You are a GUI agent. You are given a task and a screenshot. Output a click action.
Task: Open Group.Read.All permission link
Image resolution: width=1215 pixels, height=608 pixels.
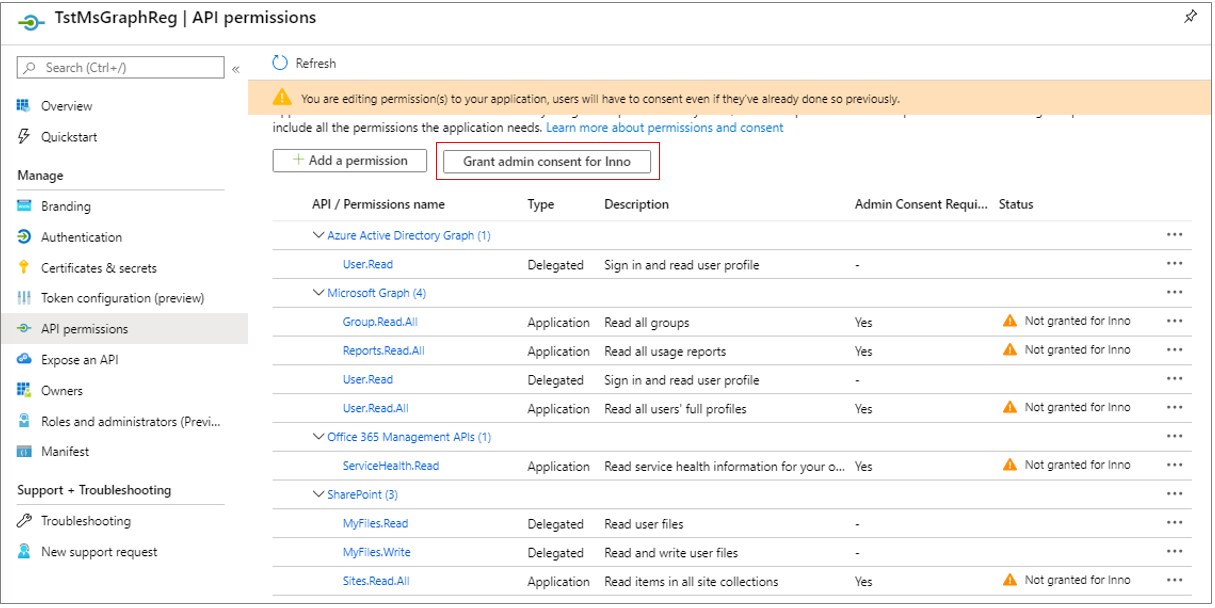tap(380, 322)
